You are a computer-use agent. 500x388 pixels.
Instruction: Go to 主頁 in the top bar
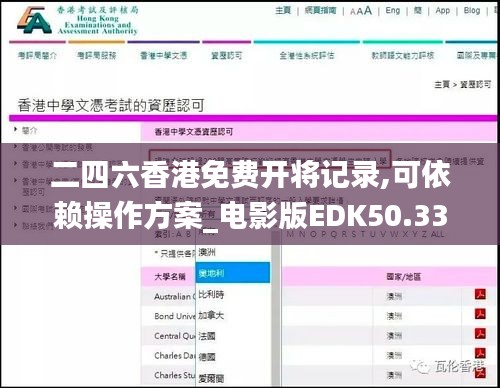click(x=283, y=11)
